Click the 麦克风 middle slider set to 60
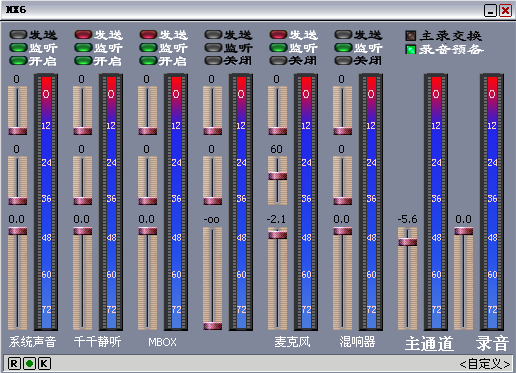This screenshot has width=516, height=373. tap(278, 176)
